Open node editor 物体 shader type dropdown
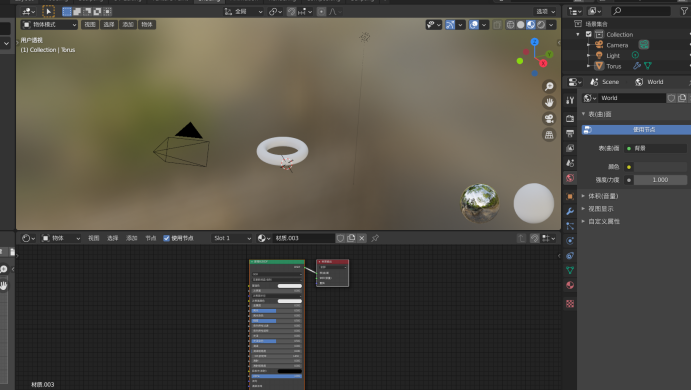Viewport: 691px width, 390px height. pos(61,238)
